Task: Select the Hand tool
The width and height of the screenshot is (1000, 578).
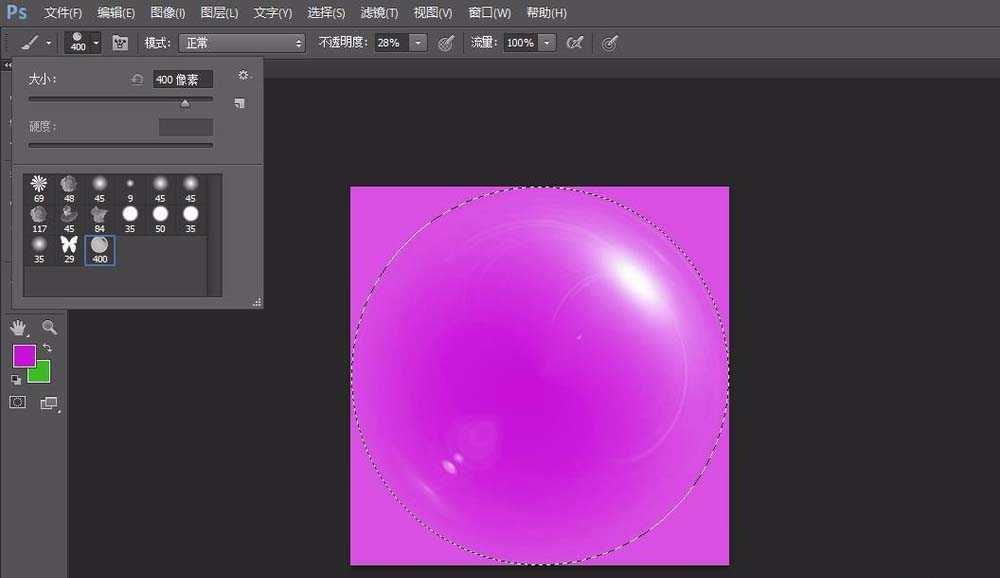Action: [x=18, y=328]
